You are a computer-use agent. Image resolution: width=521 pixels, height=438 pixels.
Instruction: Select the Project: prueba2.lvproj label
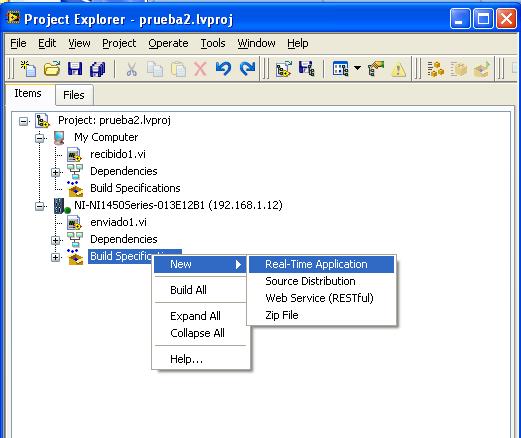(x=114, y=120)
